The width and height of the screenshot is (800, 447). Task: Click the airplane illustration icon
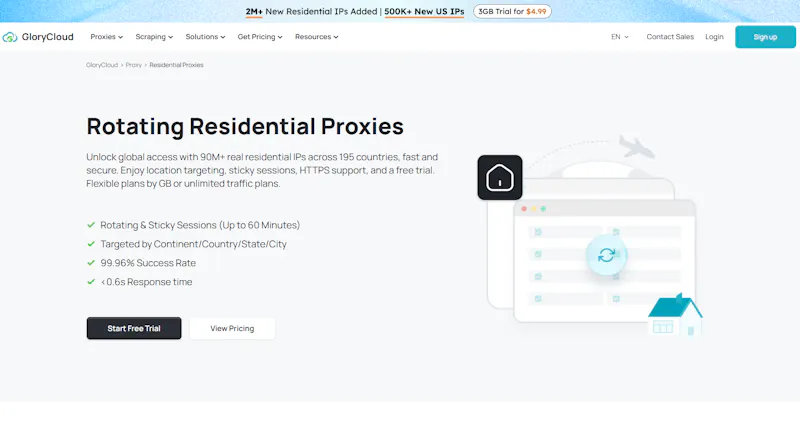coord(636,147)
